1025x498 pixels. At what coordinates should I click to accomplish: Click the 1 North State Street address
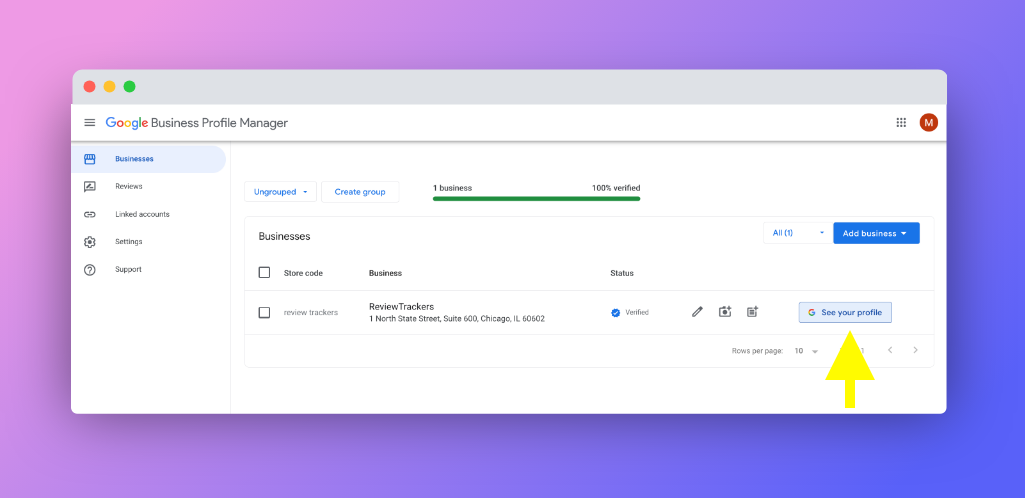pos(457,319)
